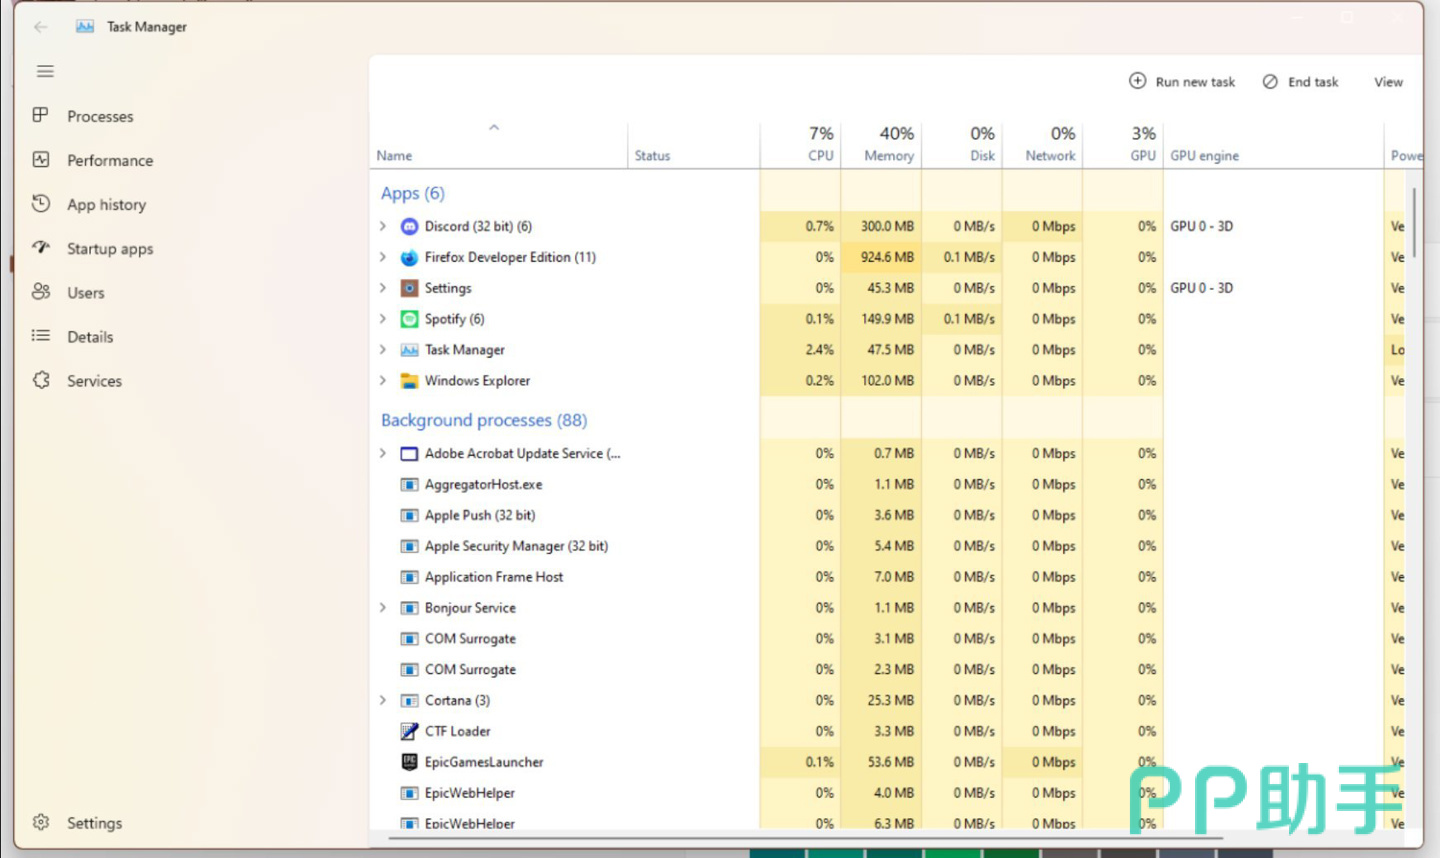Click the Discord app icon
Viewport: 1440px width, 858px height.
point(409,227)
